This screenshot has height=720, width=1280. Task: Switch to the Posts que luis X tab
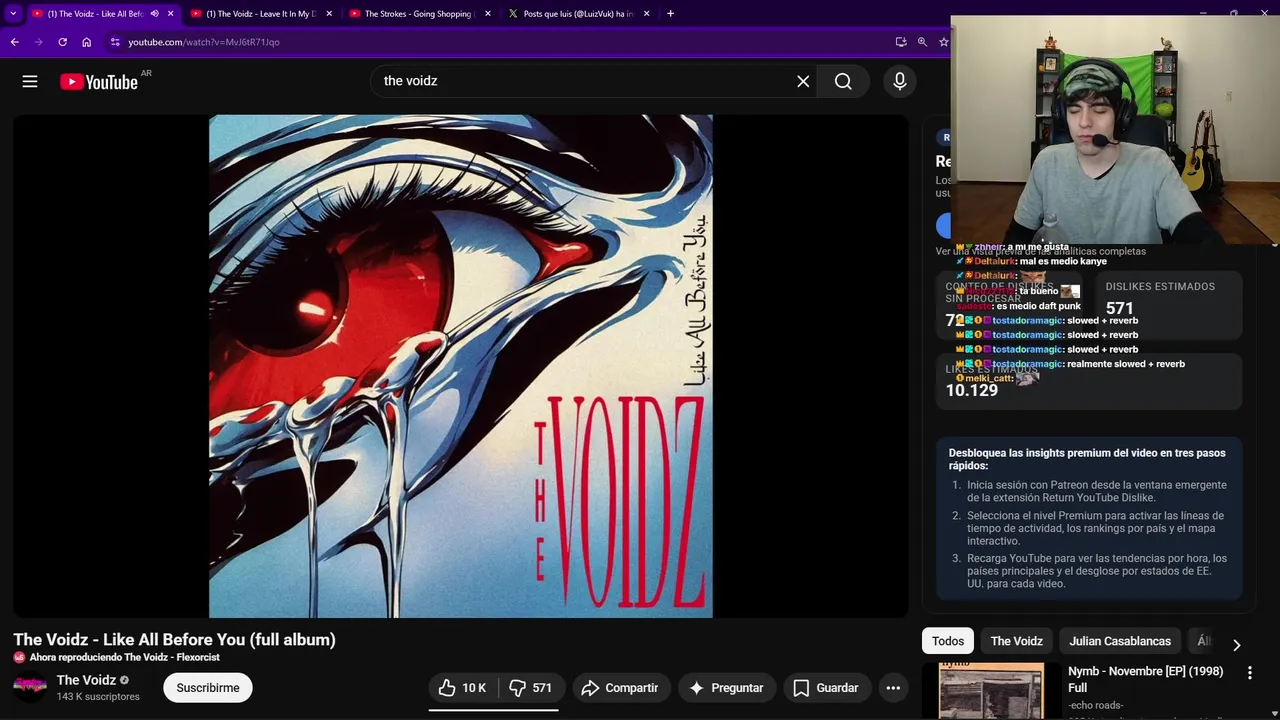(579, 13)
